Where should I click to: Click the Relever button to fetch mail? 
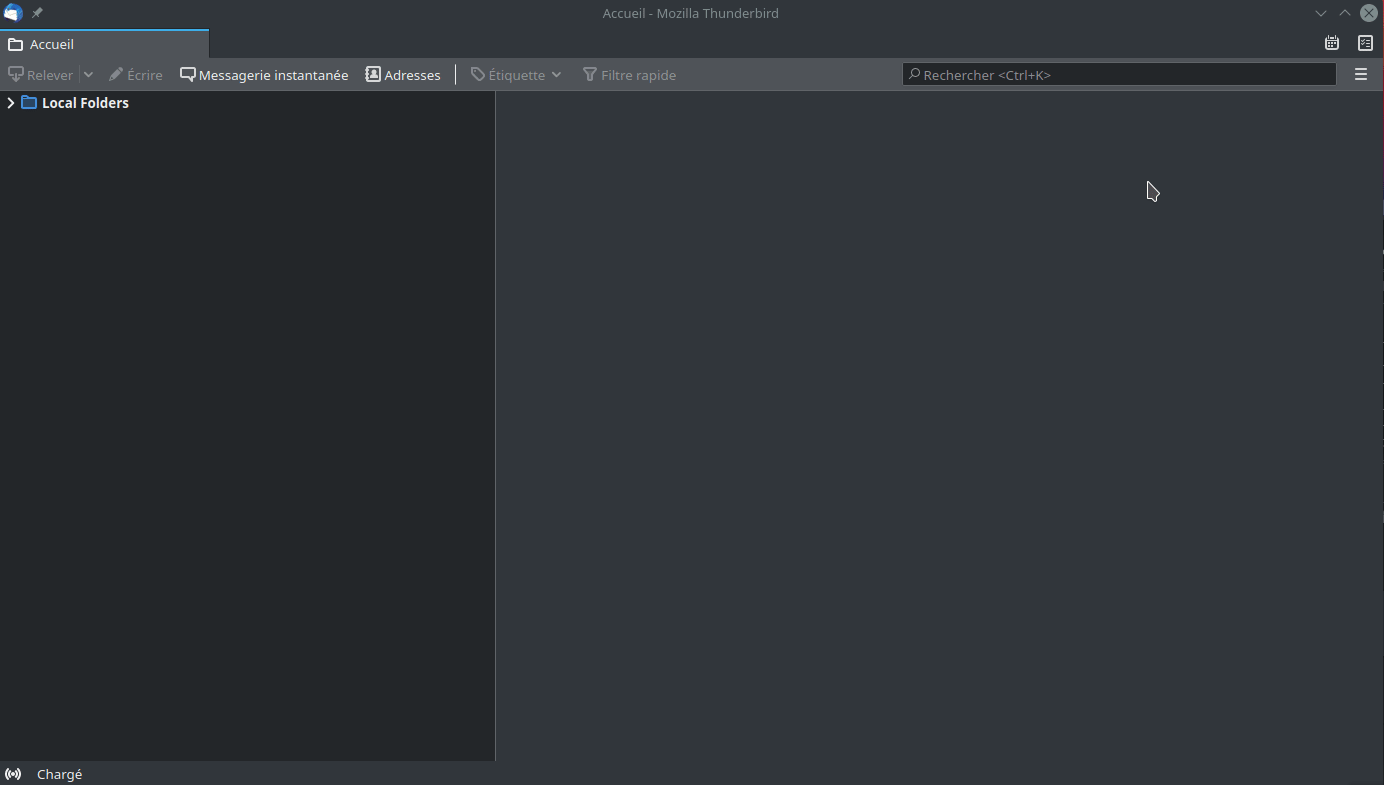coord(41,75)
